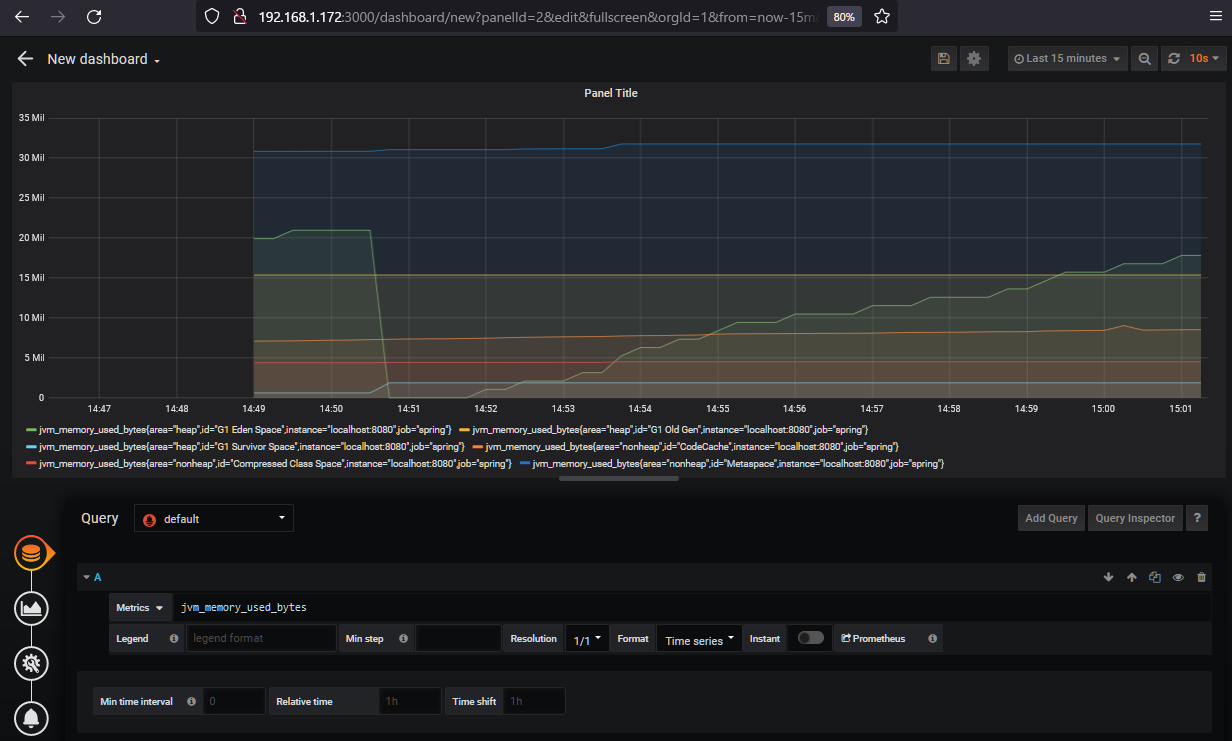Screen dimensions: 1232x741
Task: Open the General settings gear tab in sidebar
Action: pos(32,663)
